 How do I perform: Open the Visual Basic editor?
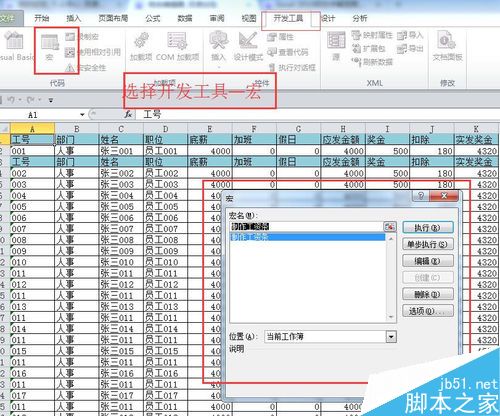coord(16,47)
